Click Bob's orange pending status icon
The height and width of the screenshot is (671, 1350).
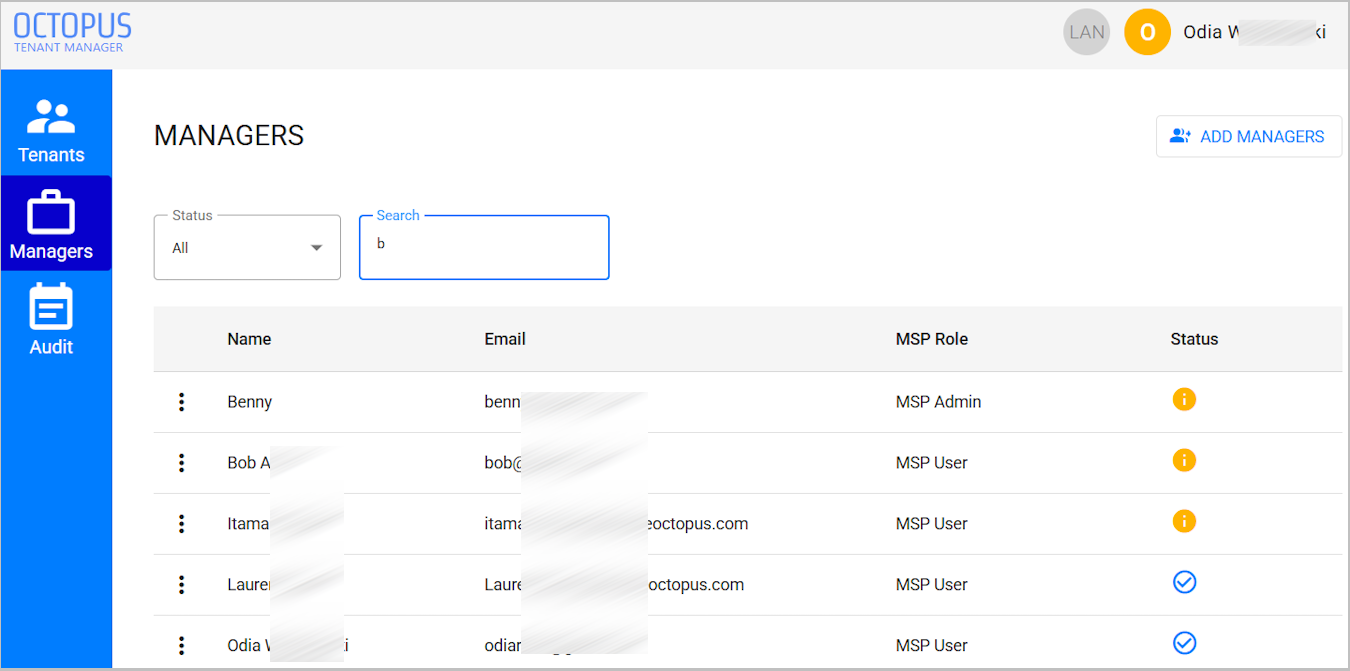click(1184, 461)
